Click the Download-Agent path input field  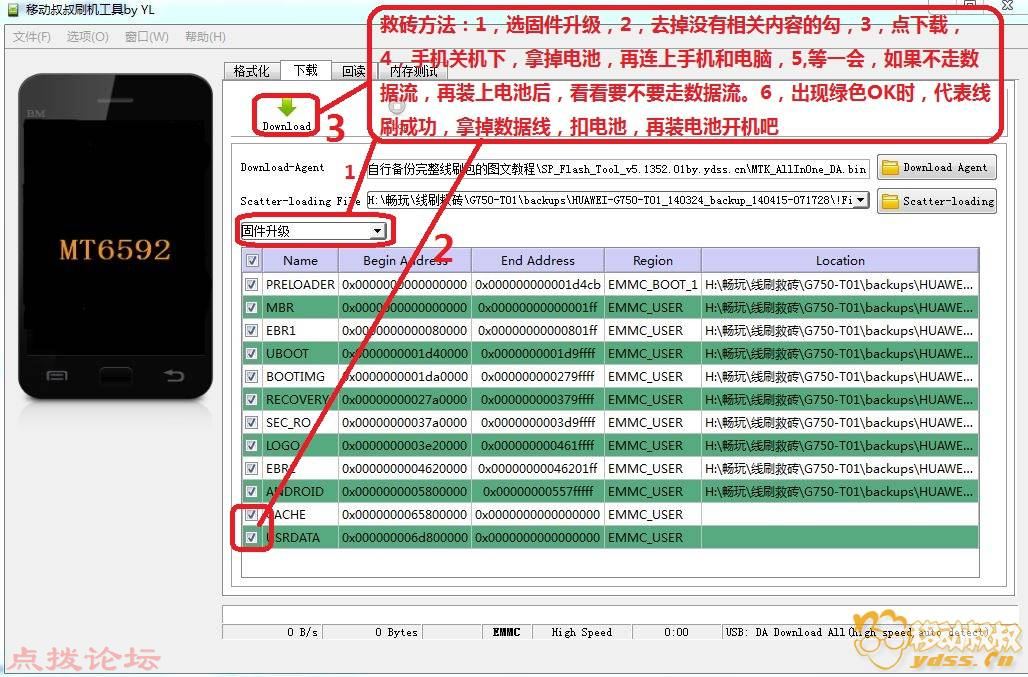(x=618, y=168)
